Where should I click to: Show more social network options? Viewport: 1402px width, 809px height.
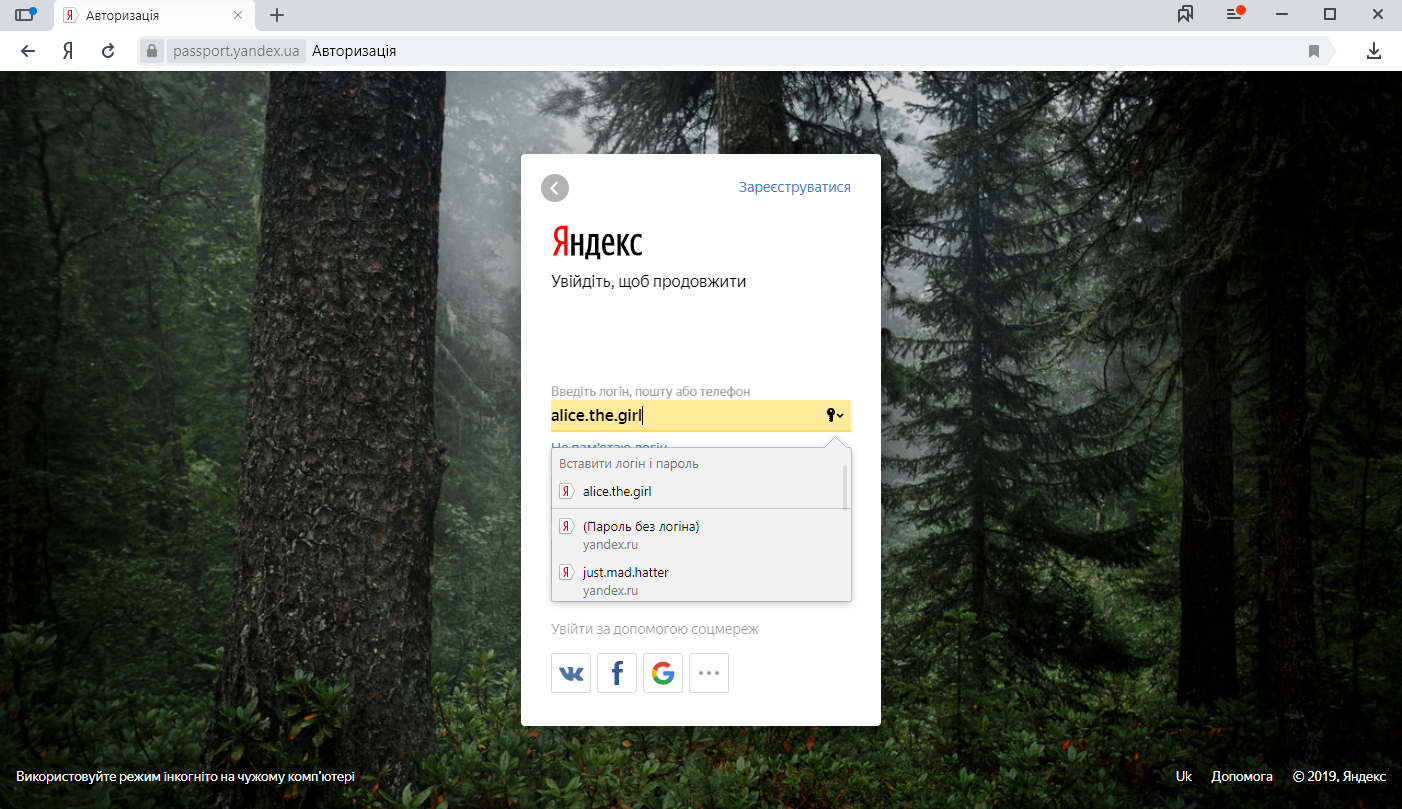pyautogui.click(x=709, y=673)
